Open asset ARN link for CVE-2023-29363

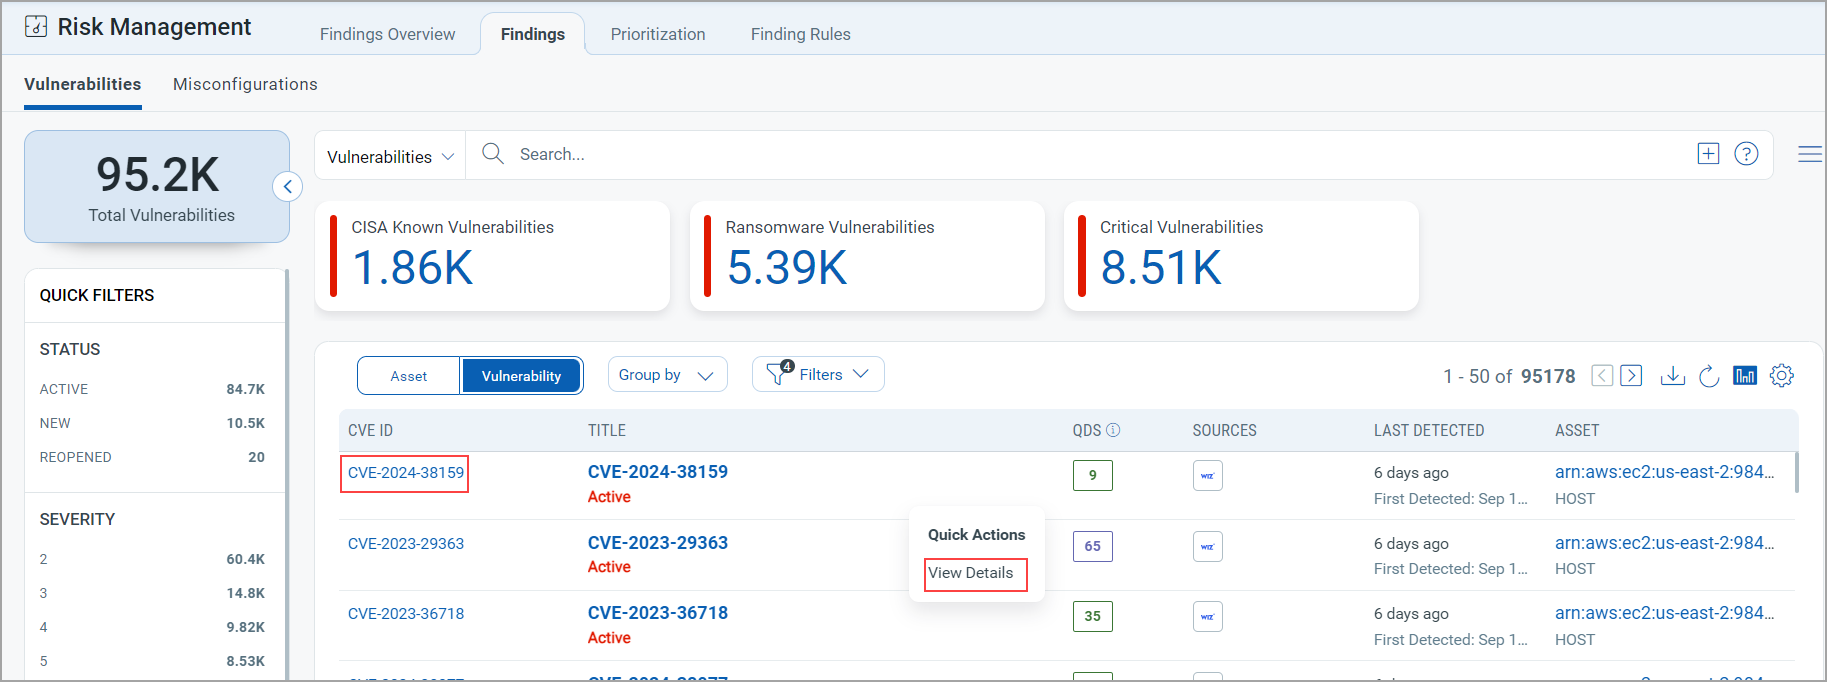1665,543
